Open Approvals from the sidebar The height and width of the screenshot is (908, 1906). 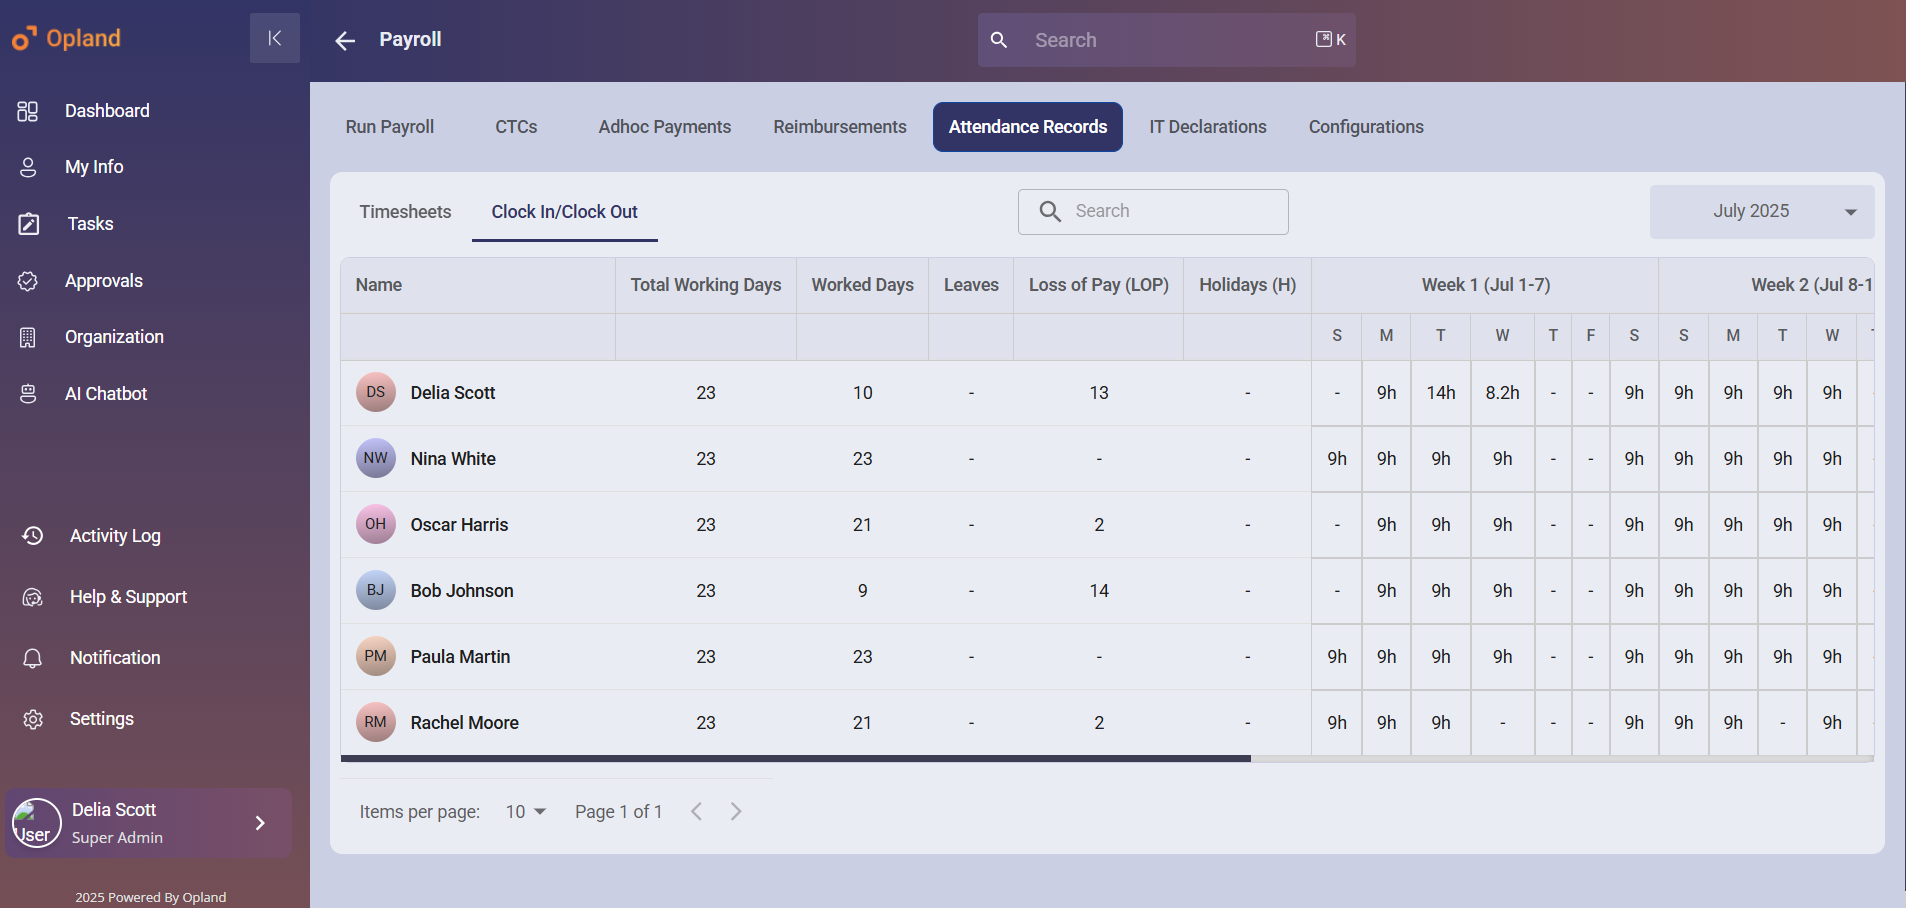(104, 281)
